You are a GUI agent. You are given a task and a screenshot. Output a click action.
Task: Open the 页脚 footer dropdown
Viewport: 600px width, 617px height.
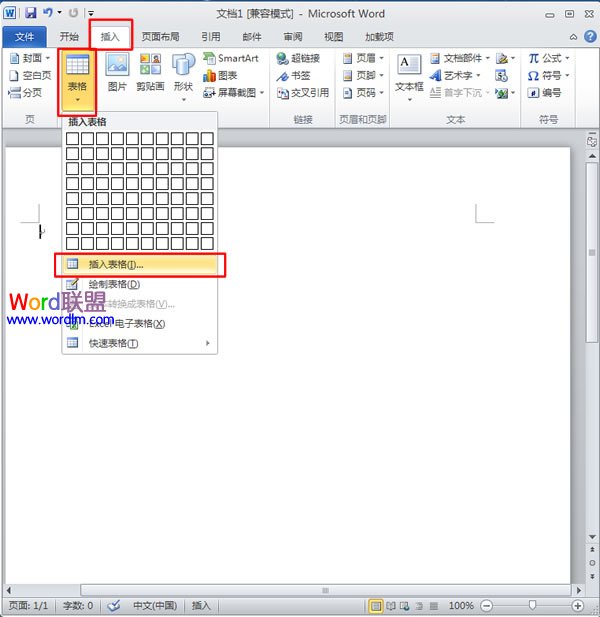pyautogui.click(x=363, y=76)
